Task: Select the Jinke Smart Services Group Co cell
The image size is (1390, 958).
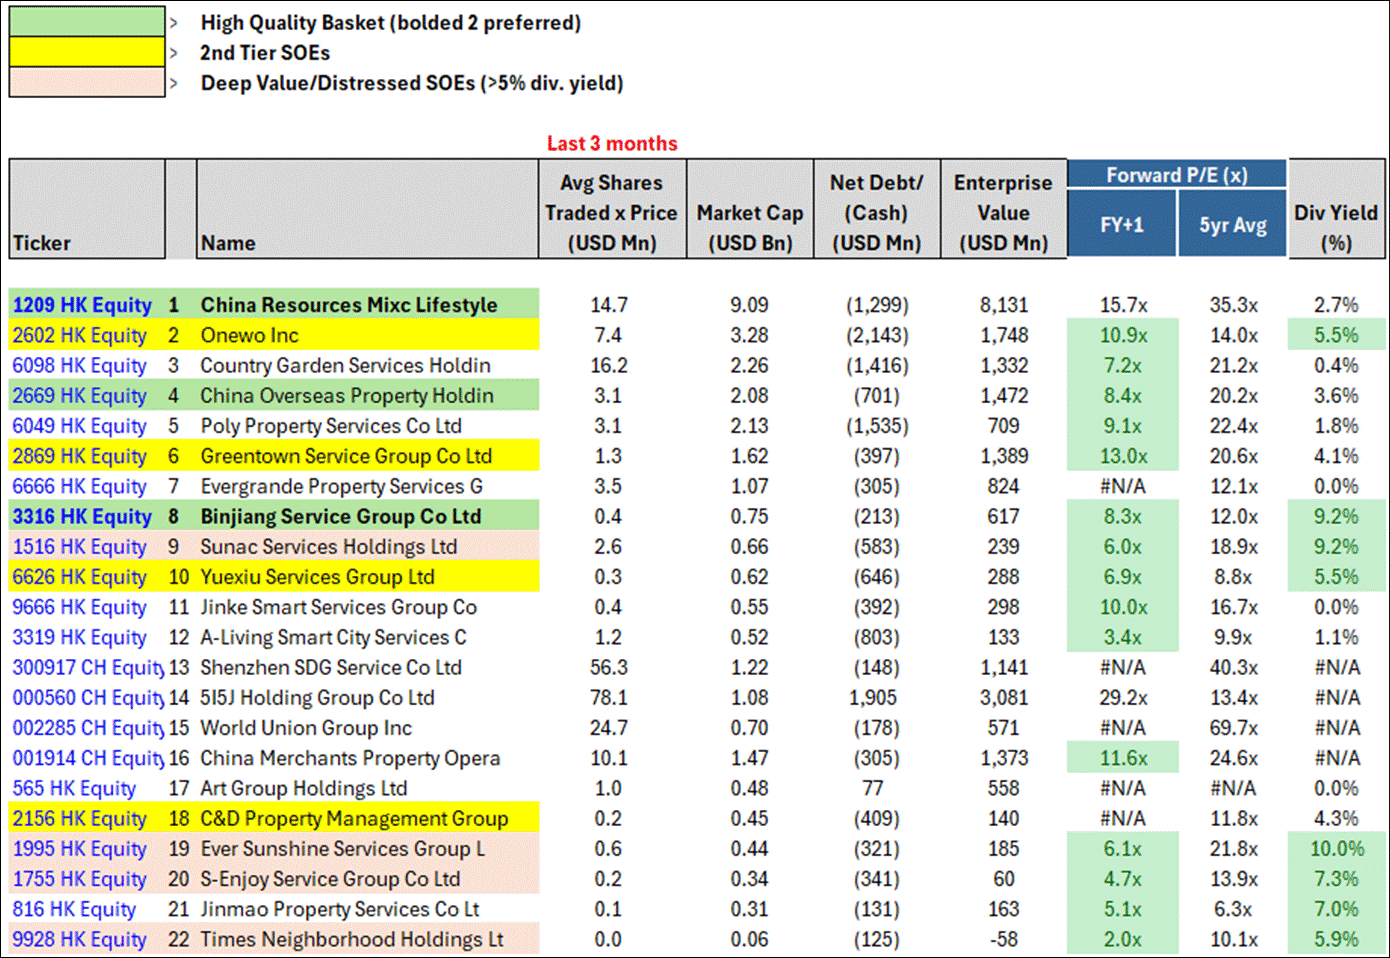Action: point(367,607)
